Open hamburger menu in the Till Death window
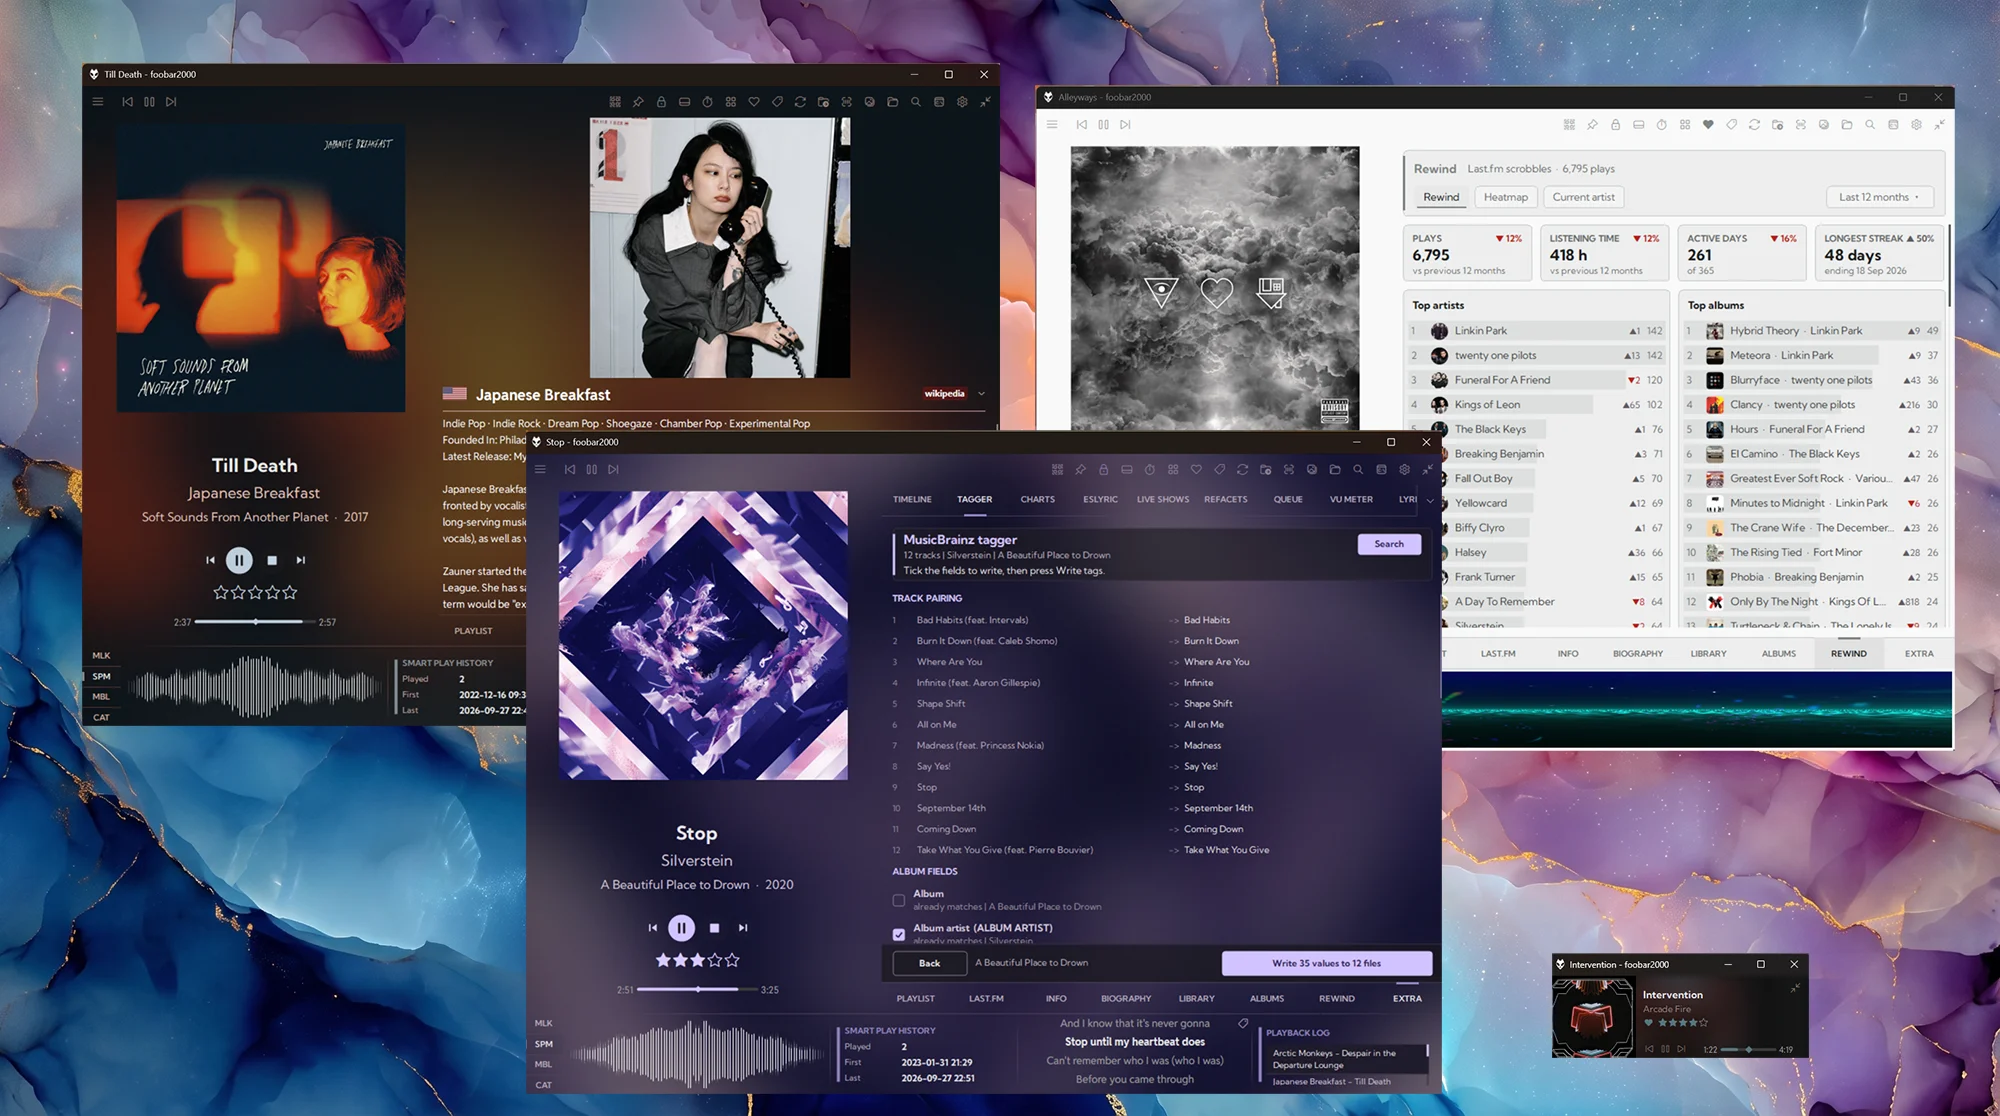 [98, 102]
